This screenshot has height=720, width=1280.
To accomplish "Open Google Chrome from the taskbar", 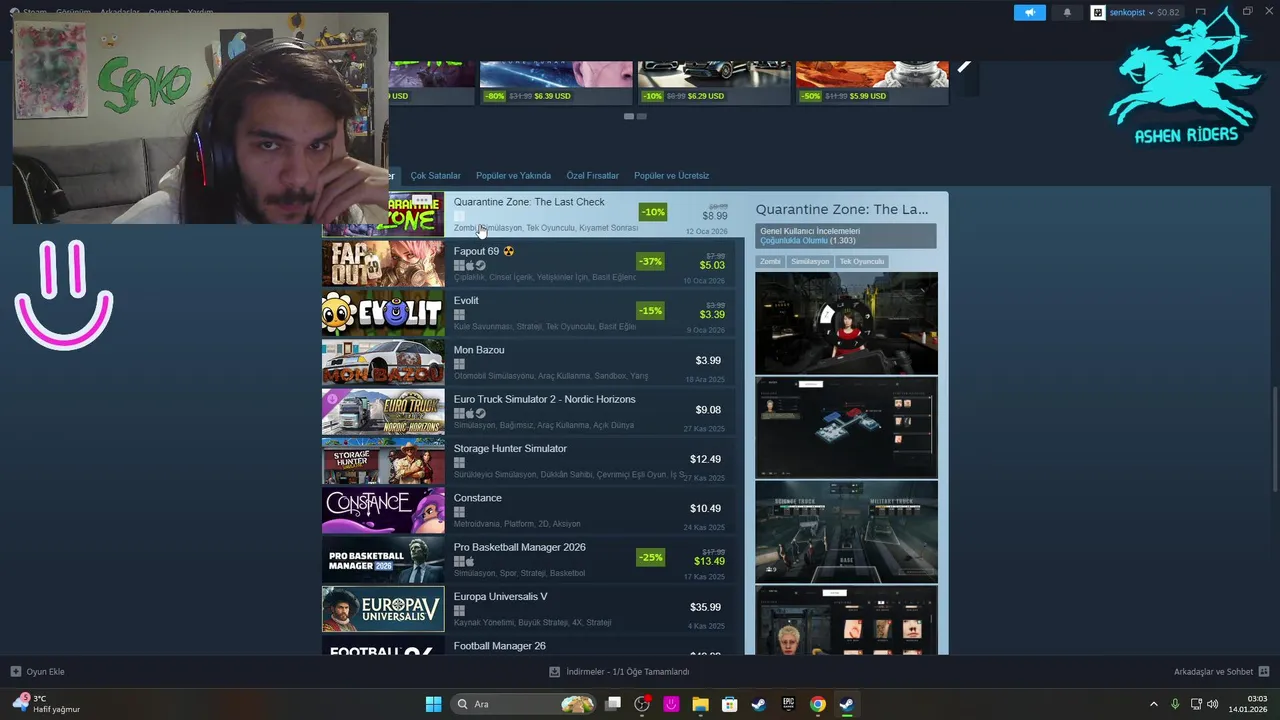I will coord(818,704).
